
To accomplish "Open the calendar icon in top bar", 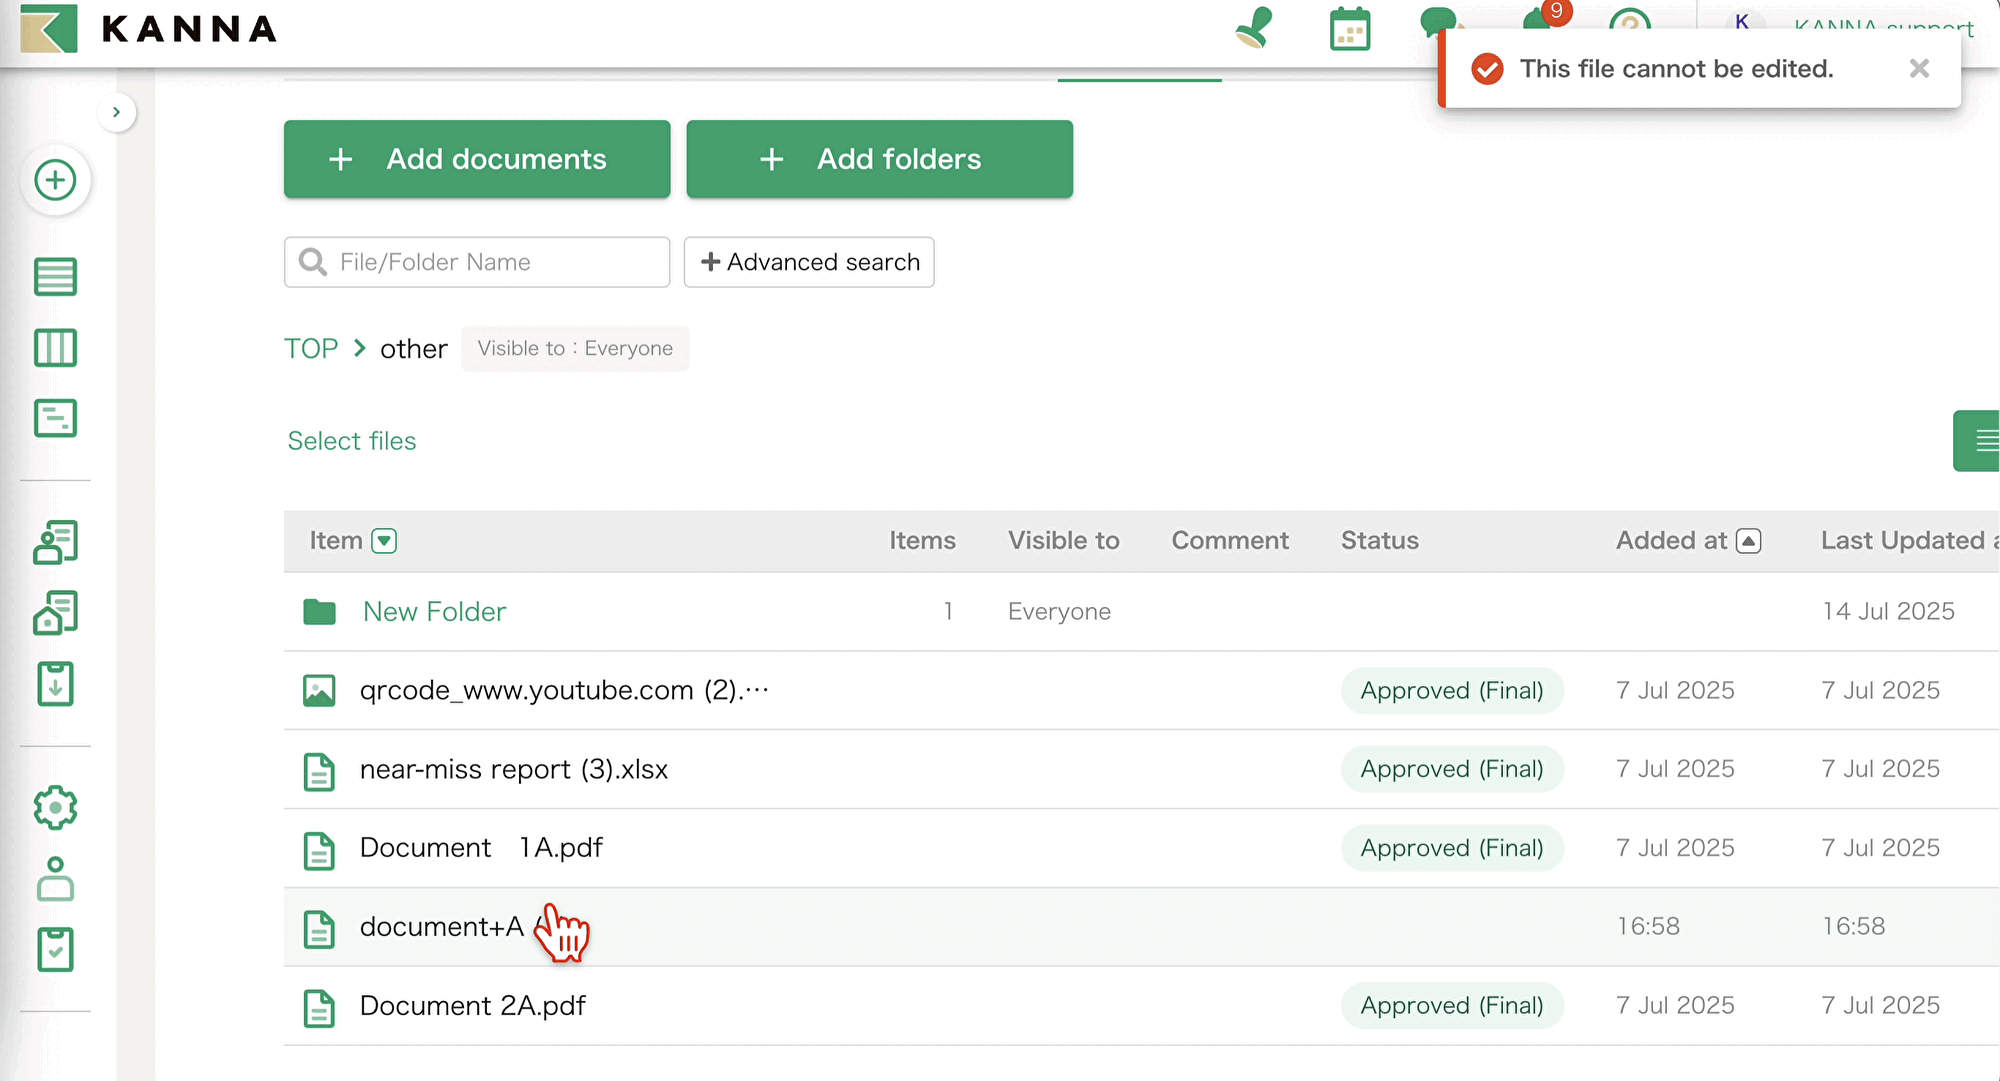I will [1349, 30].
